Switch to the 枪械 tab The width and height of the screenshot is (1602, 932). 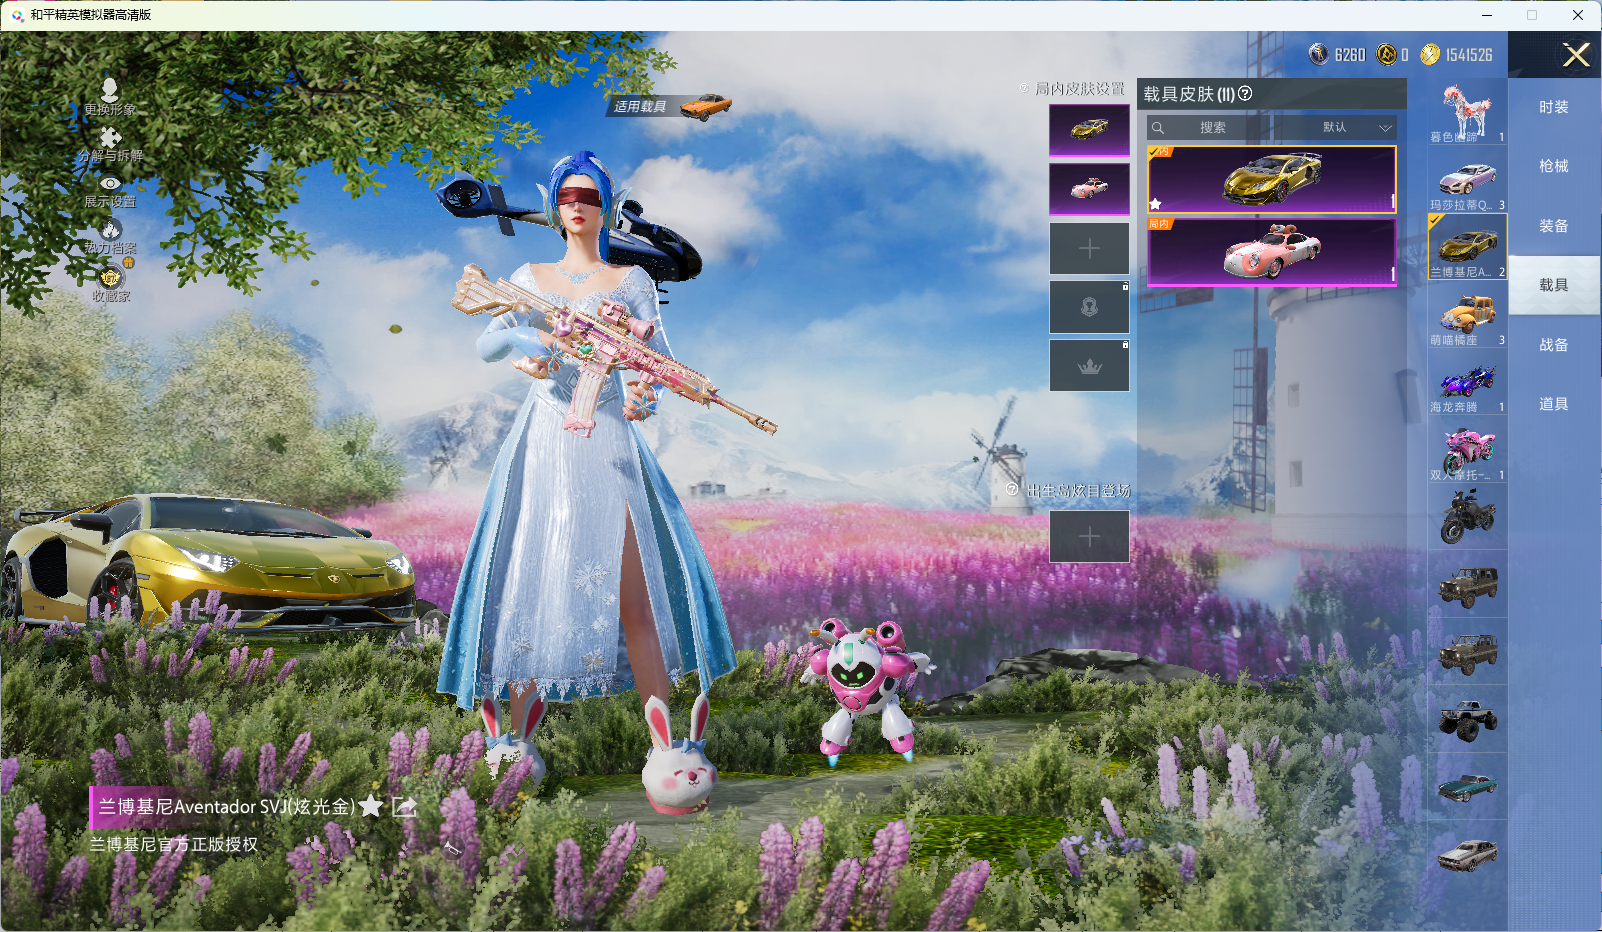tap(1554, 166)
